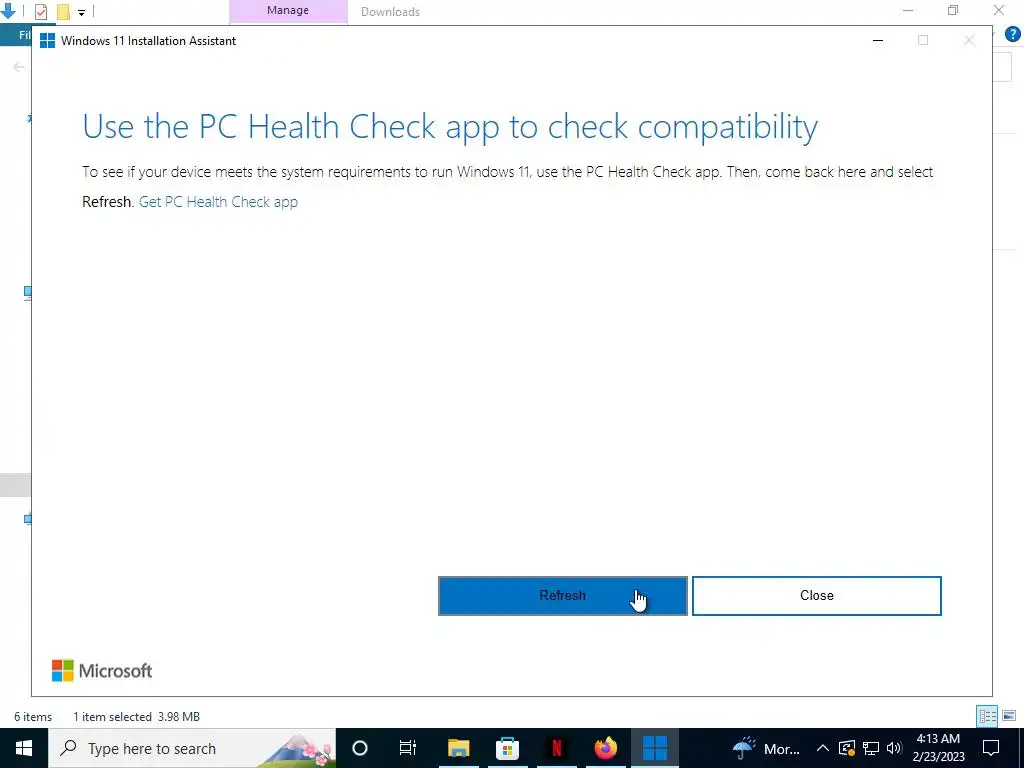Expand the Customize Quick Access Toolbar dropdown

82,12
